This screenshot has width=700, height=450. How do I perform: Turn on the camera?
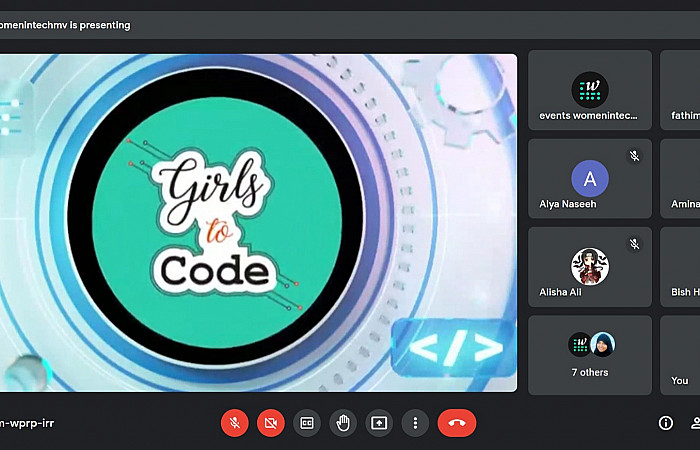tap(270, 423)
